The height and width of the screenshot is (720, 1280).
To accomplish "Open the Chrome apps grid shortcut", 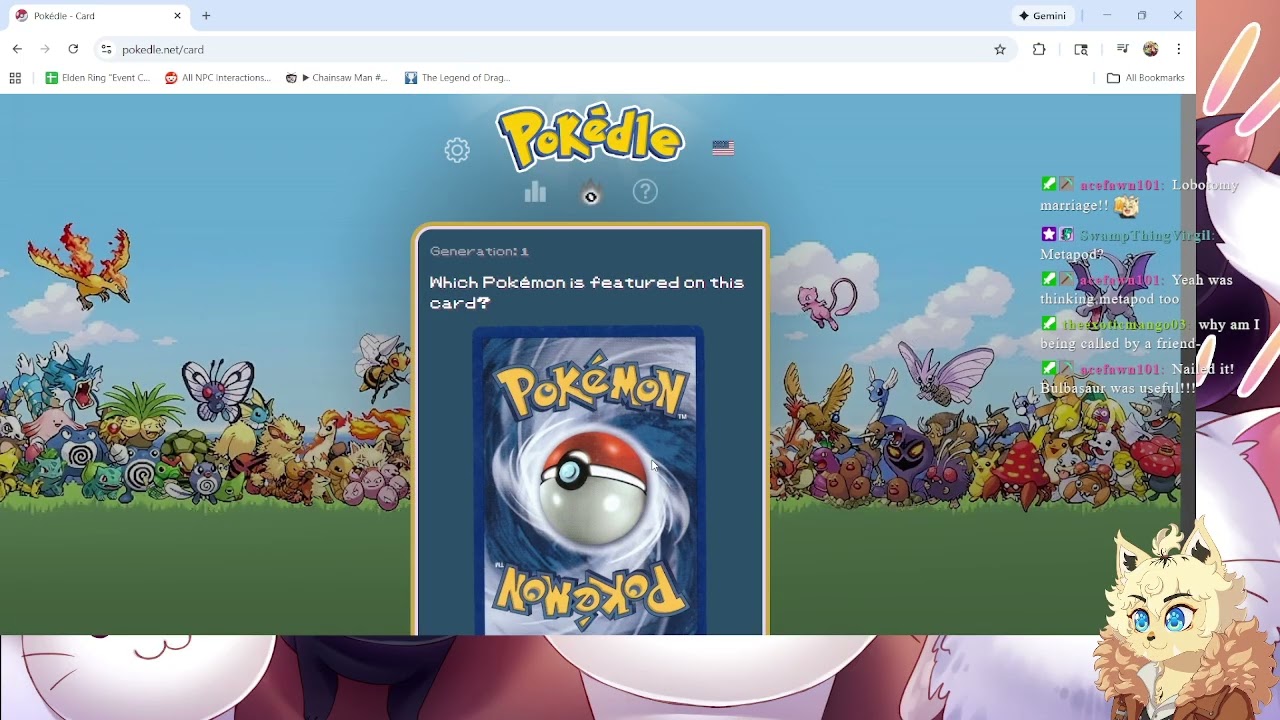I will pyautogui.click(x=15, y=78).
